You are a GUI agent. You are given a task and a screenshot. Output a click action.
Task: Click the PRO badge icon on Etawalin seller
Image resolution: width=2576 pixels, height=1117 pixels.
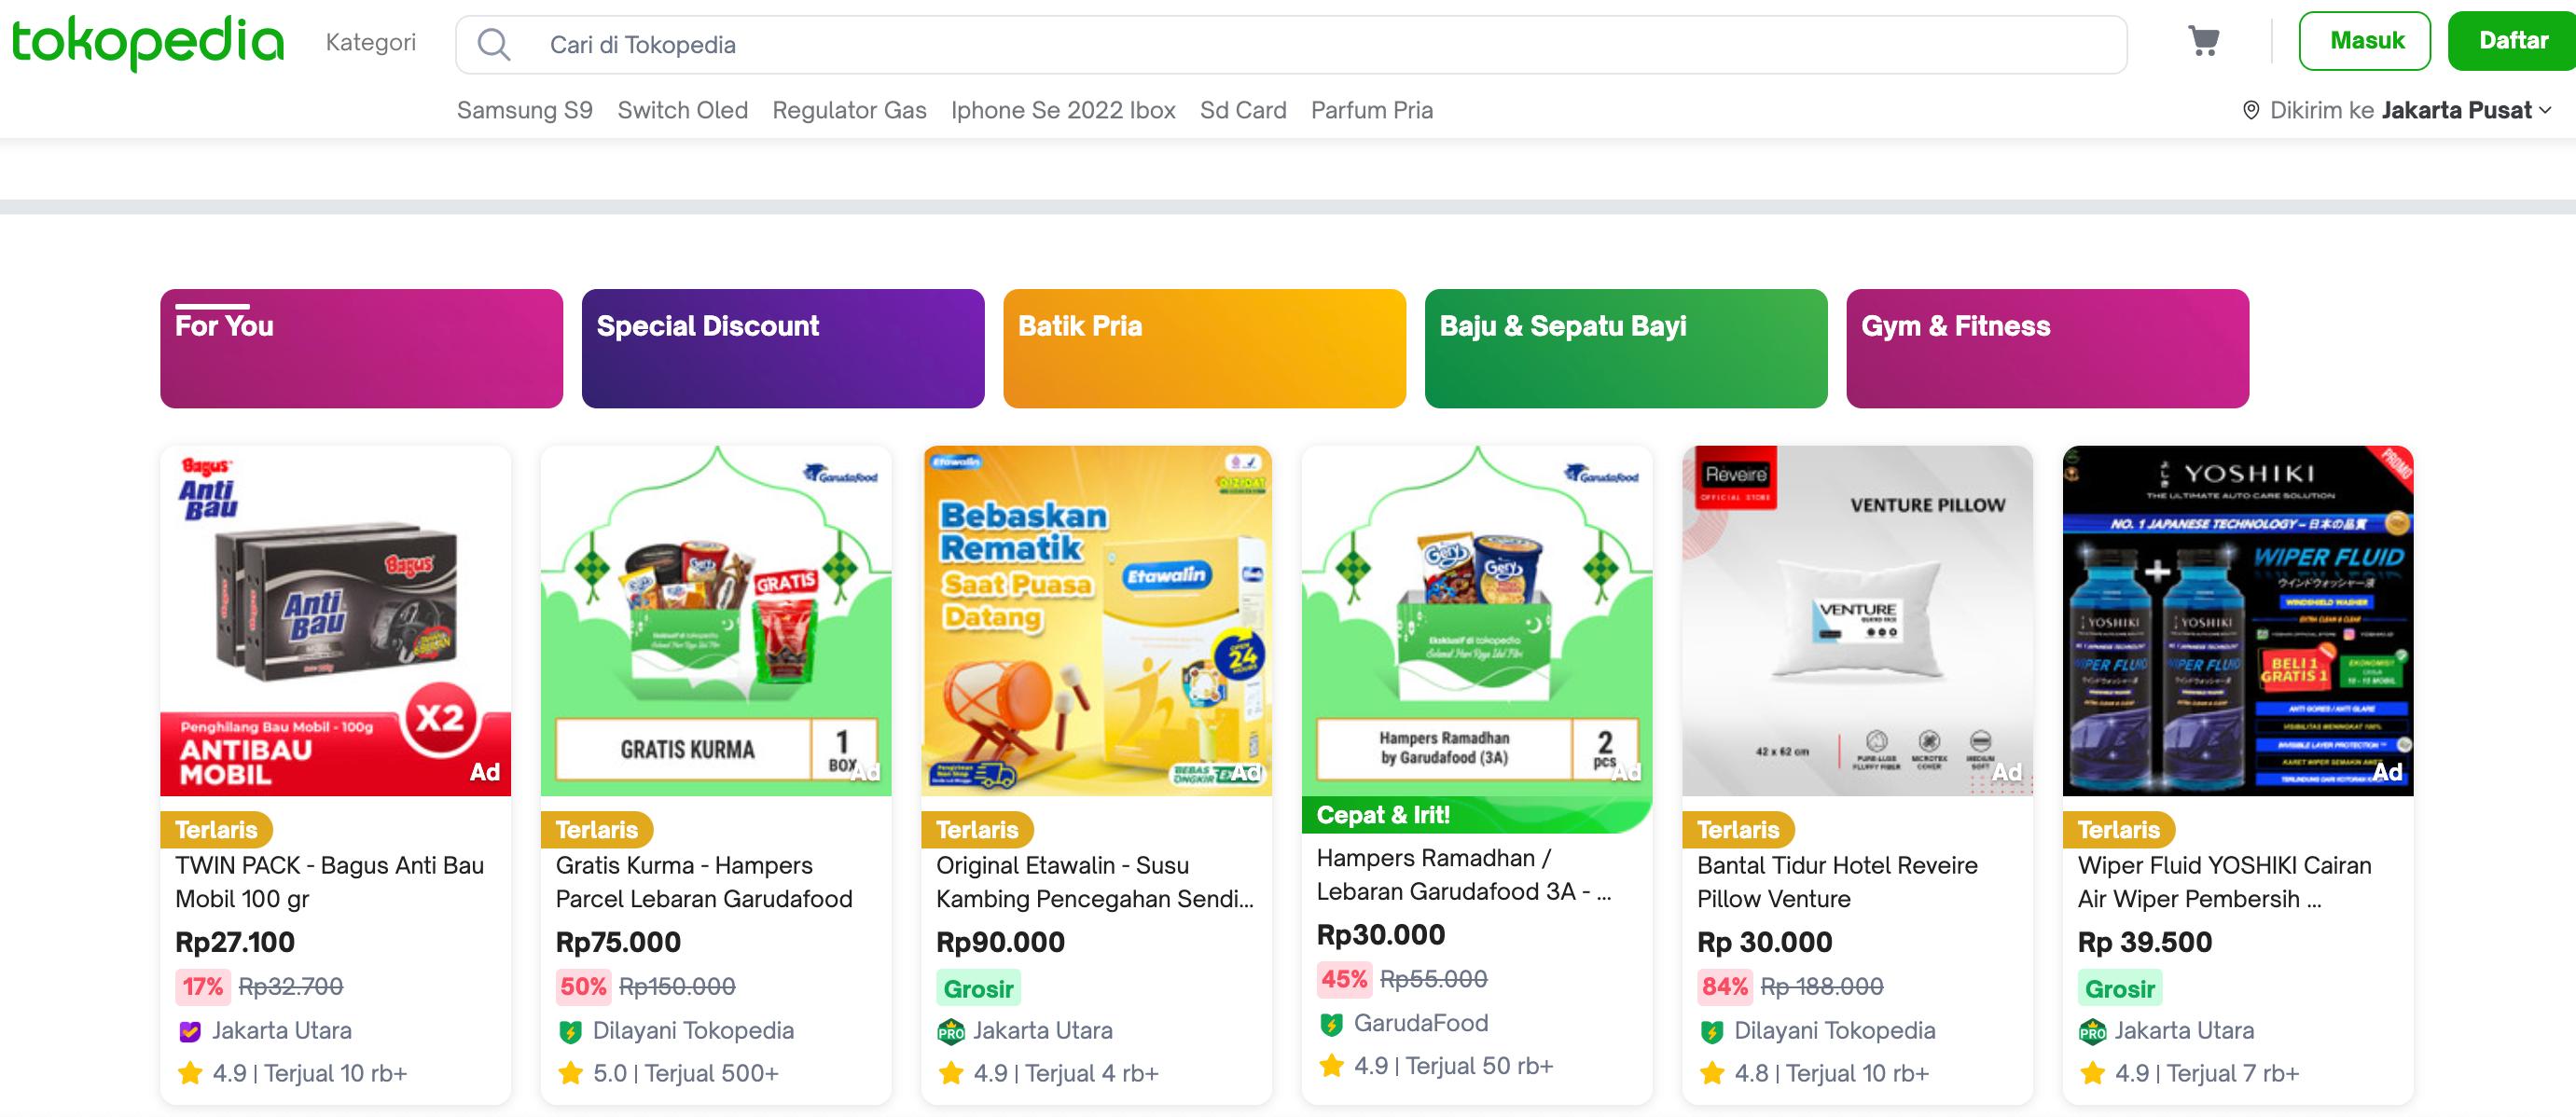(950, 1031)
